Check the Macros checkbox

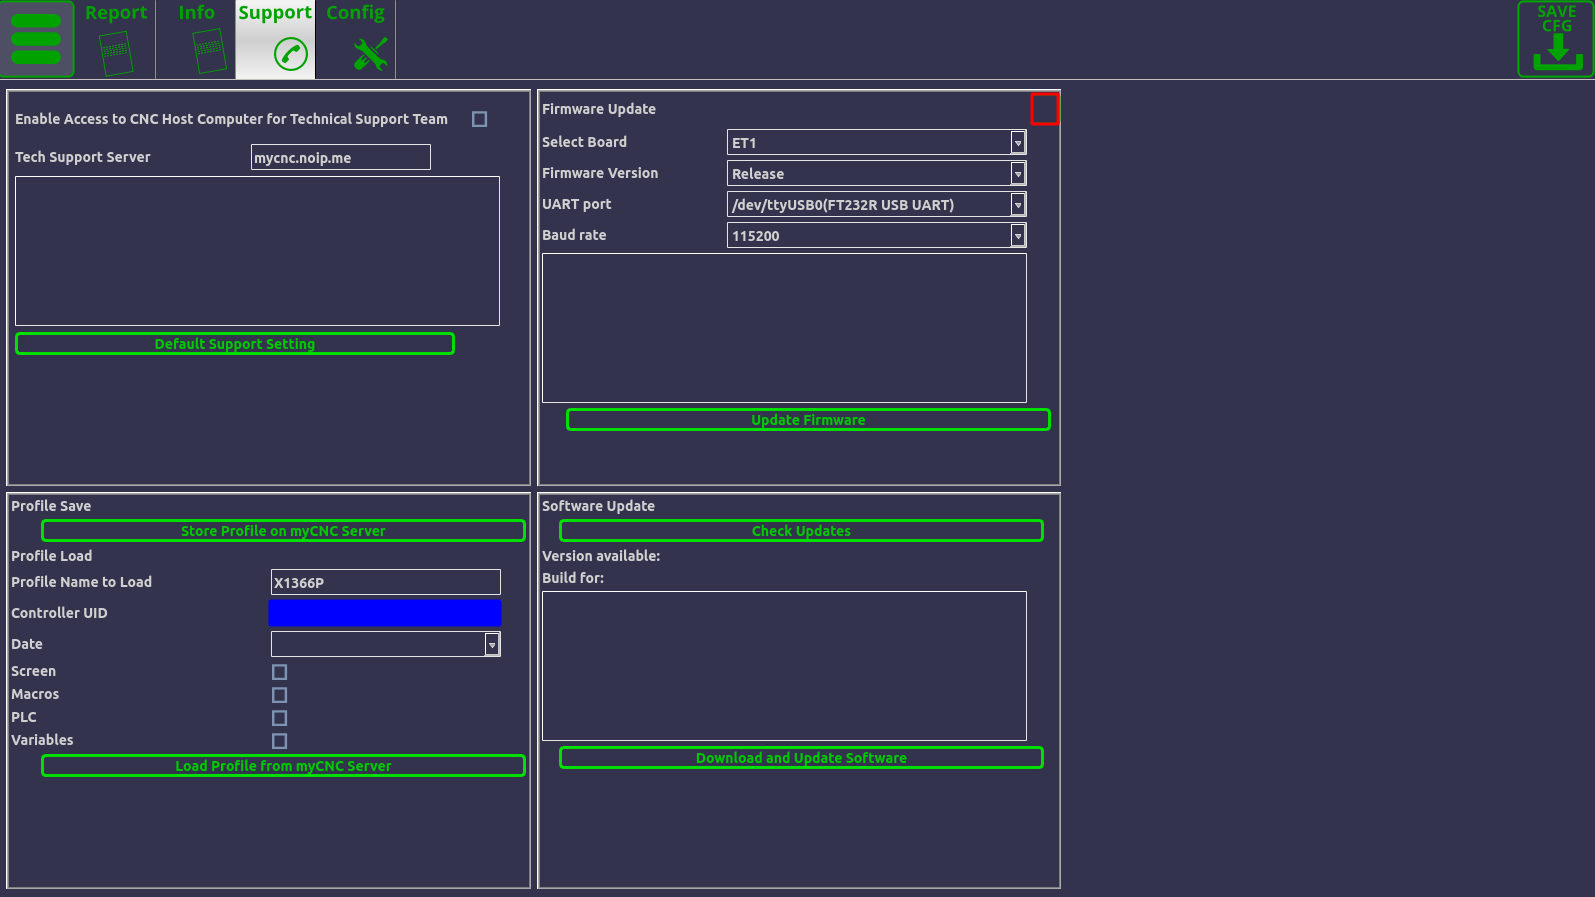[x=280, y=695]
